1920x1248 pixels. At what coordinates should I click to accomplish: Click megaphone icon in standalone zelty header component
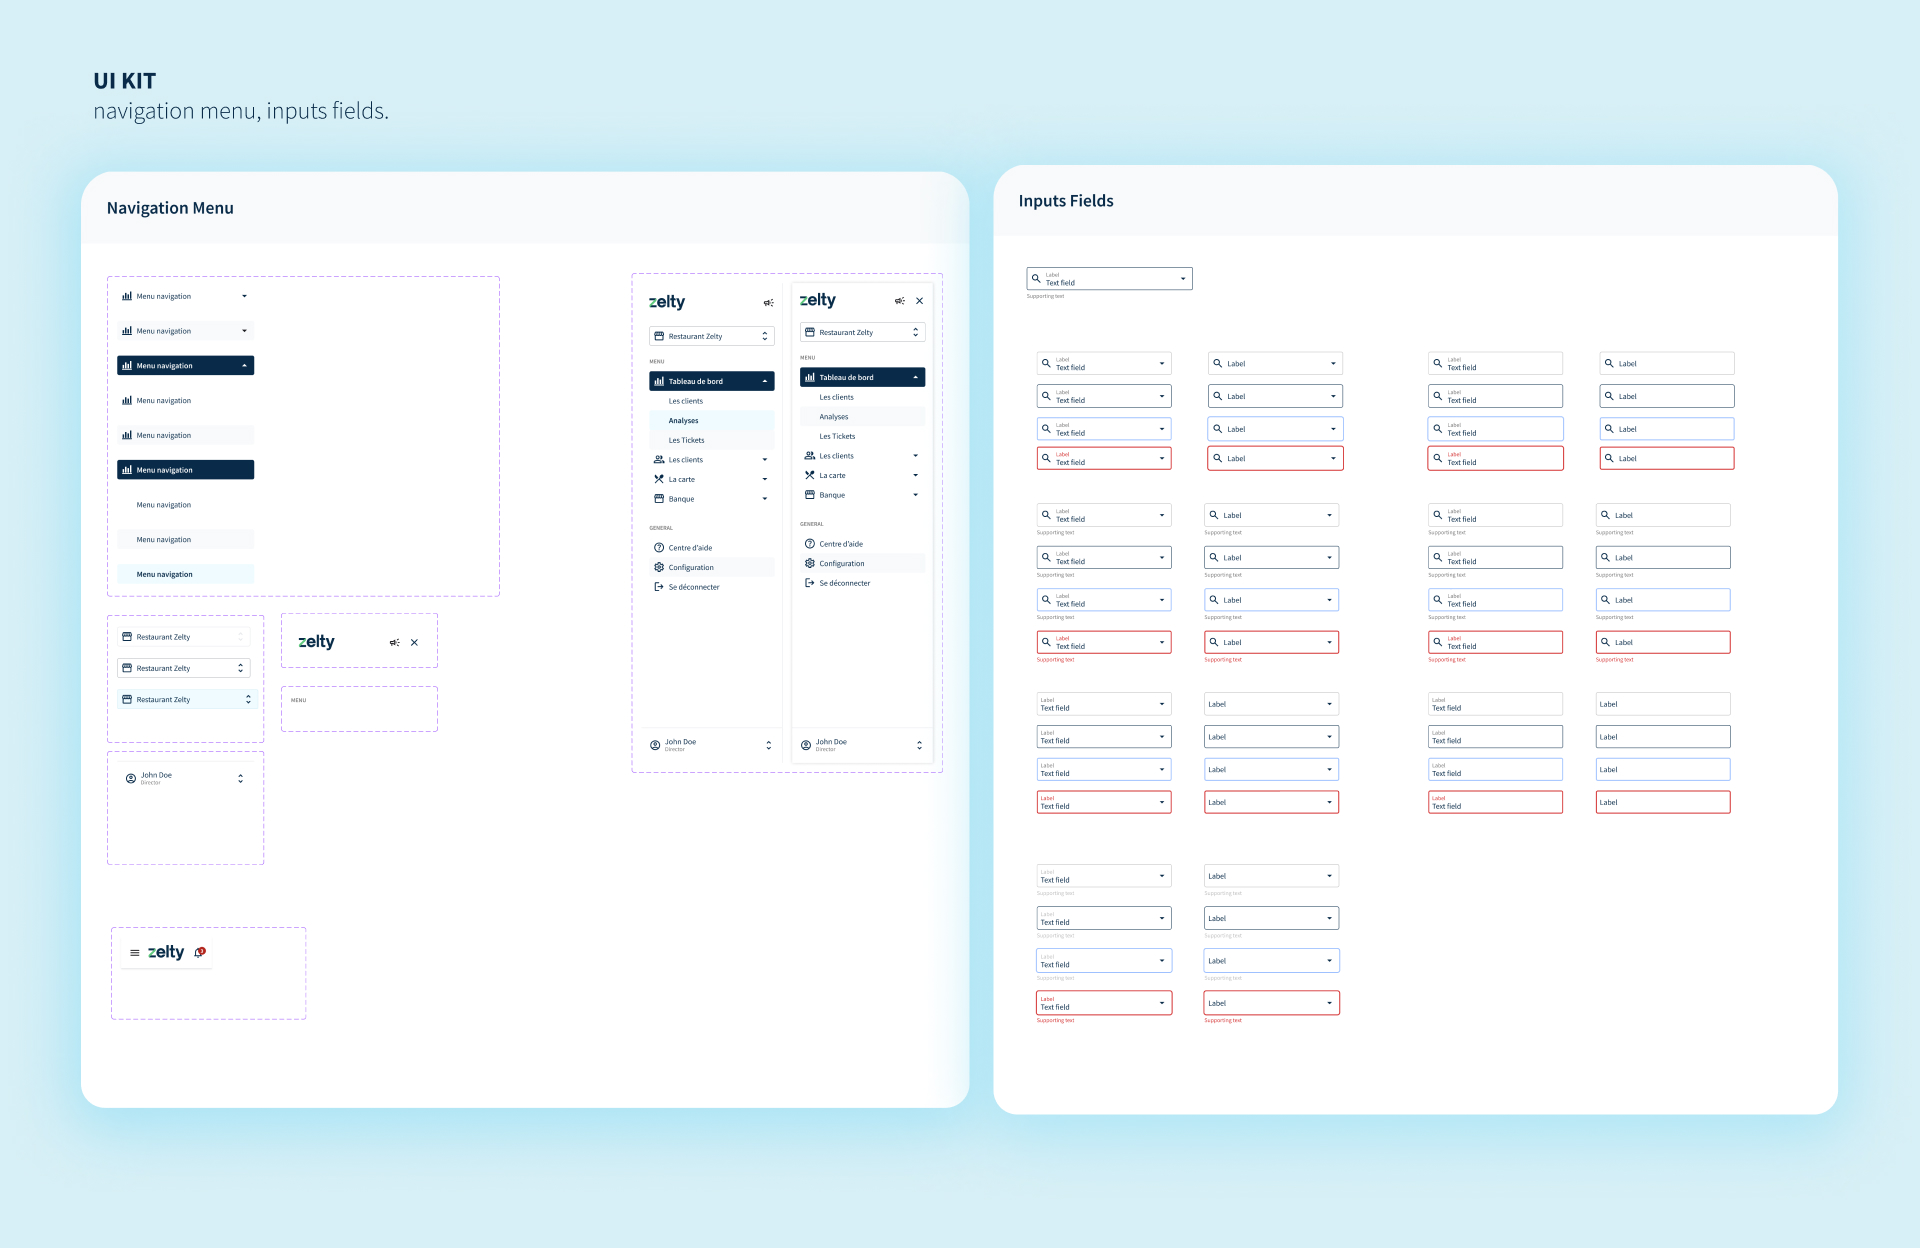[x=394, y=643]
